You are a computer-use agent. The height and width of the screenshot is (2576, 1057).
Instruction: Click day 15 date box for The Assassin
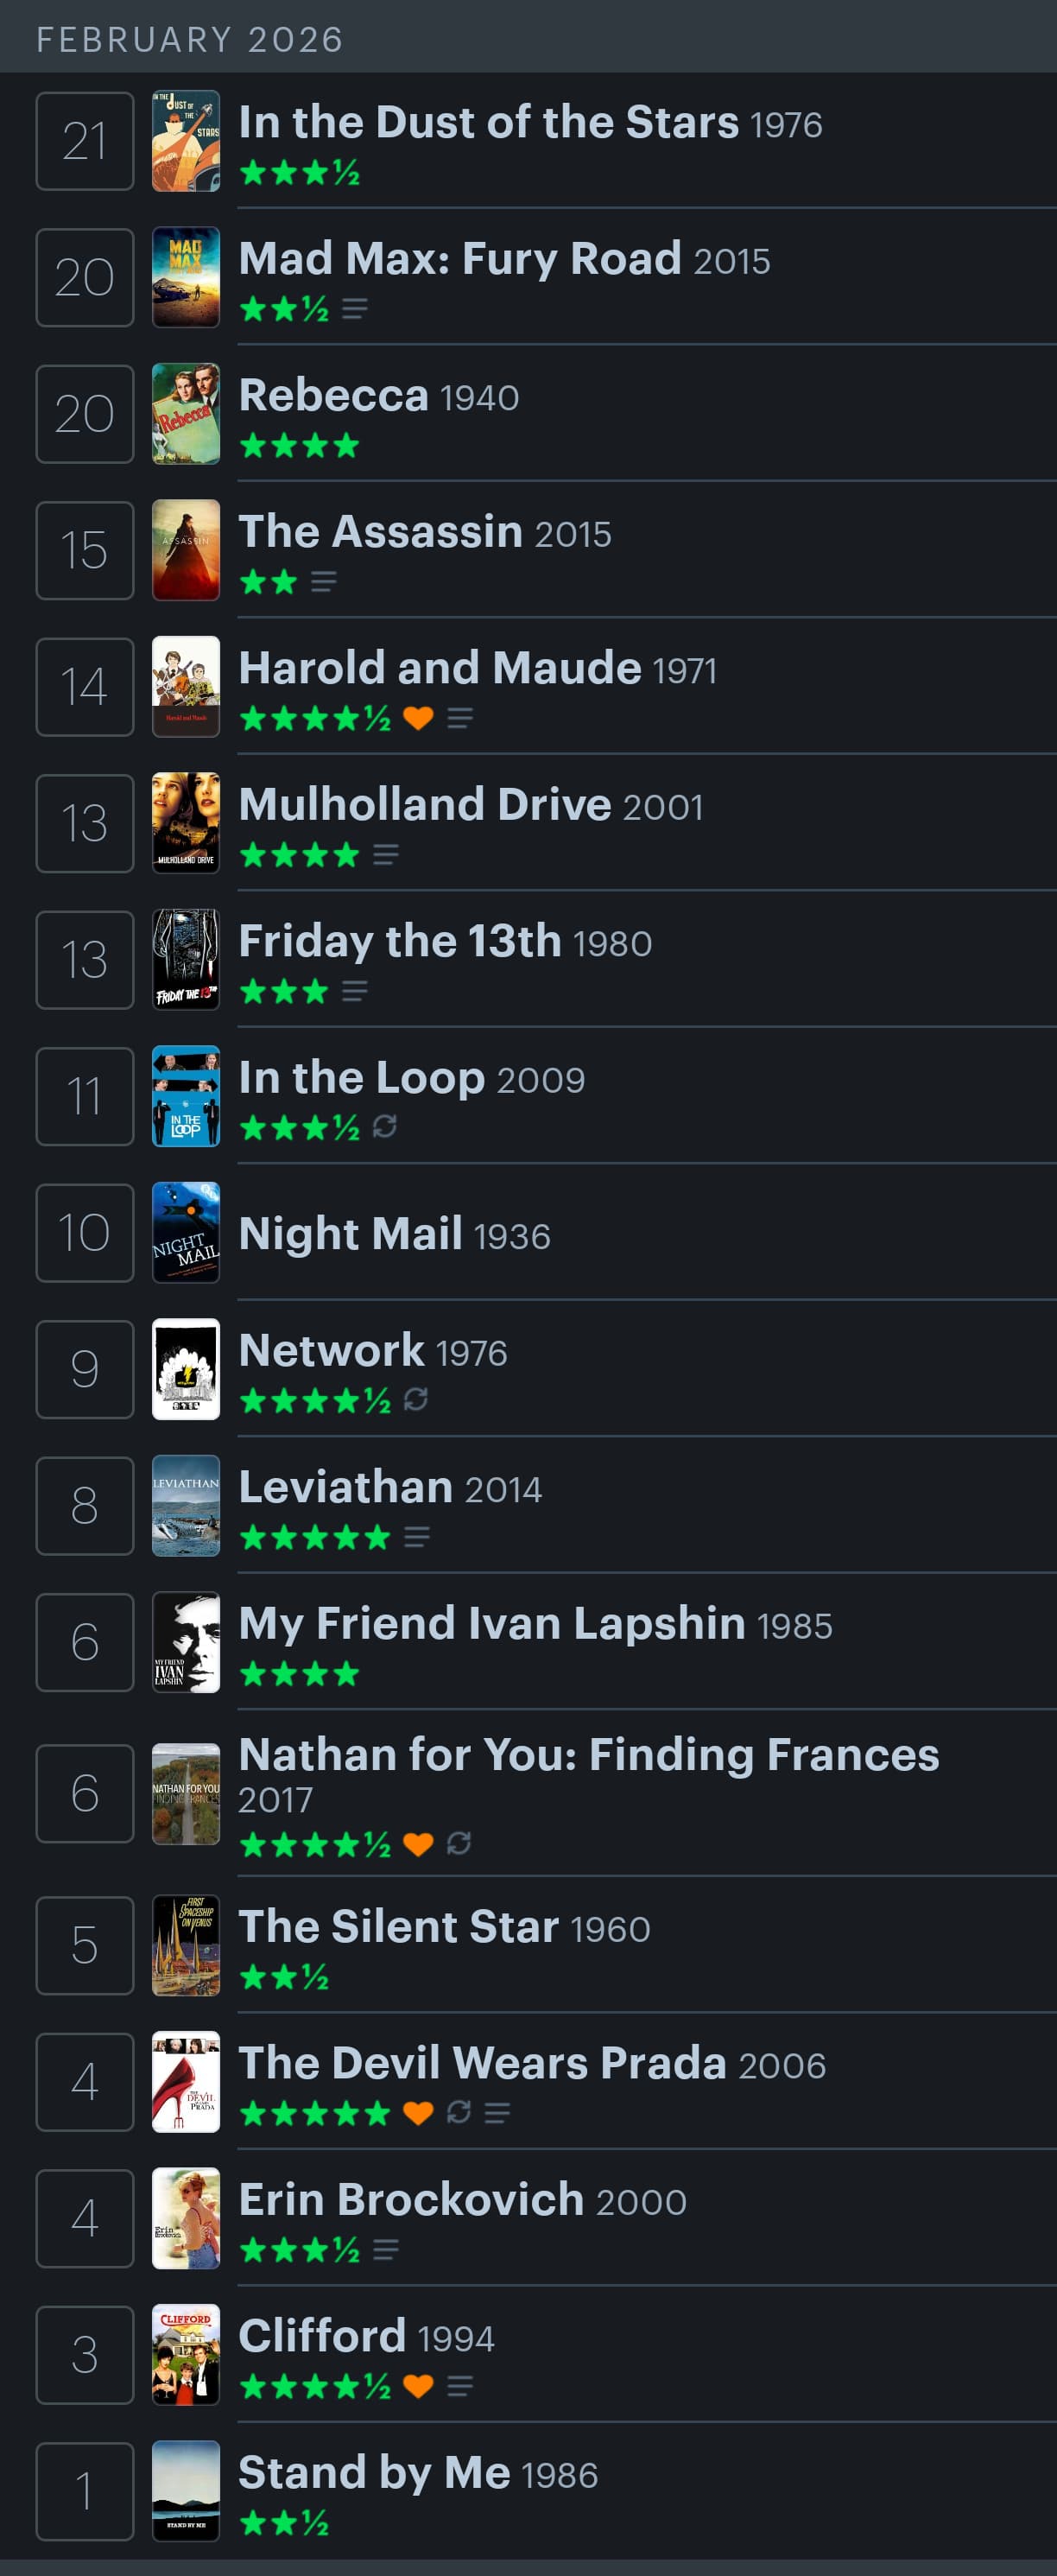85,550
